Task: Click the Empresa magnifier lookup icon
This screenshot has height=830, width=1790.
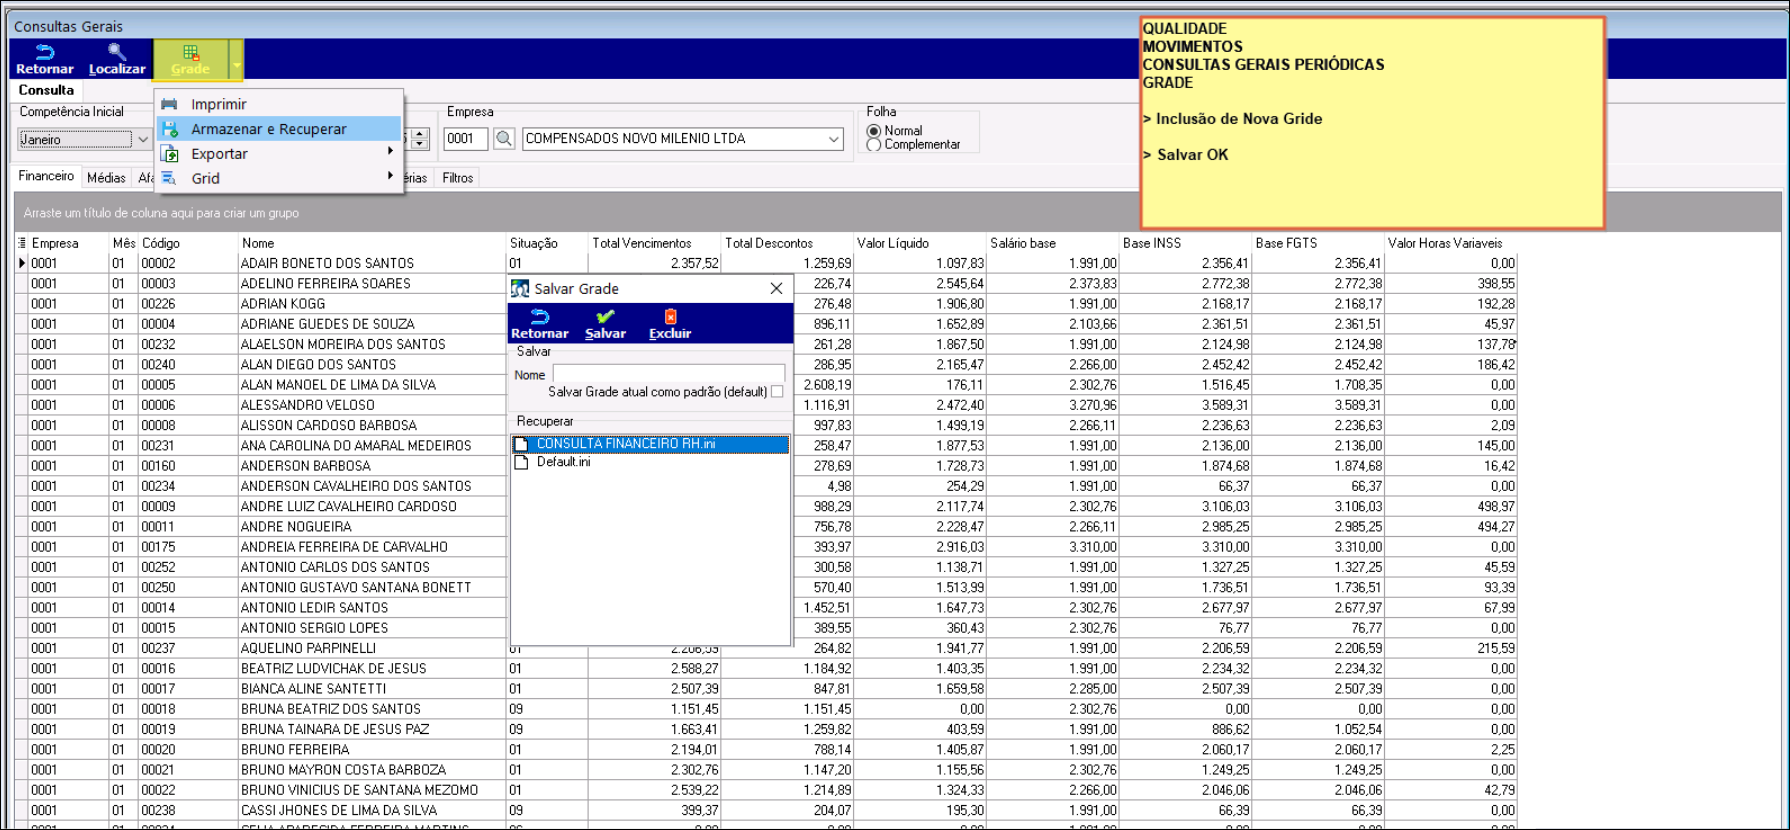Action: [x=504, y=139]
